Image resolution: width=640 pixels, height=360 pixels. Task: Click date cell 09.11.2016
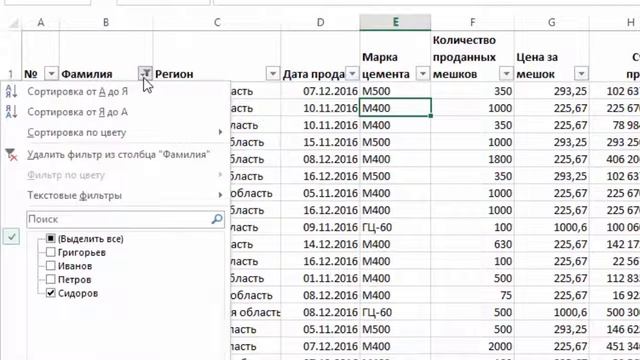(x=320, y=227)
